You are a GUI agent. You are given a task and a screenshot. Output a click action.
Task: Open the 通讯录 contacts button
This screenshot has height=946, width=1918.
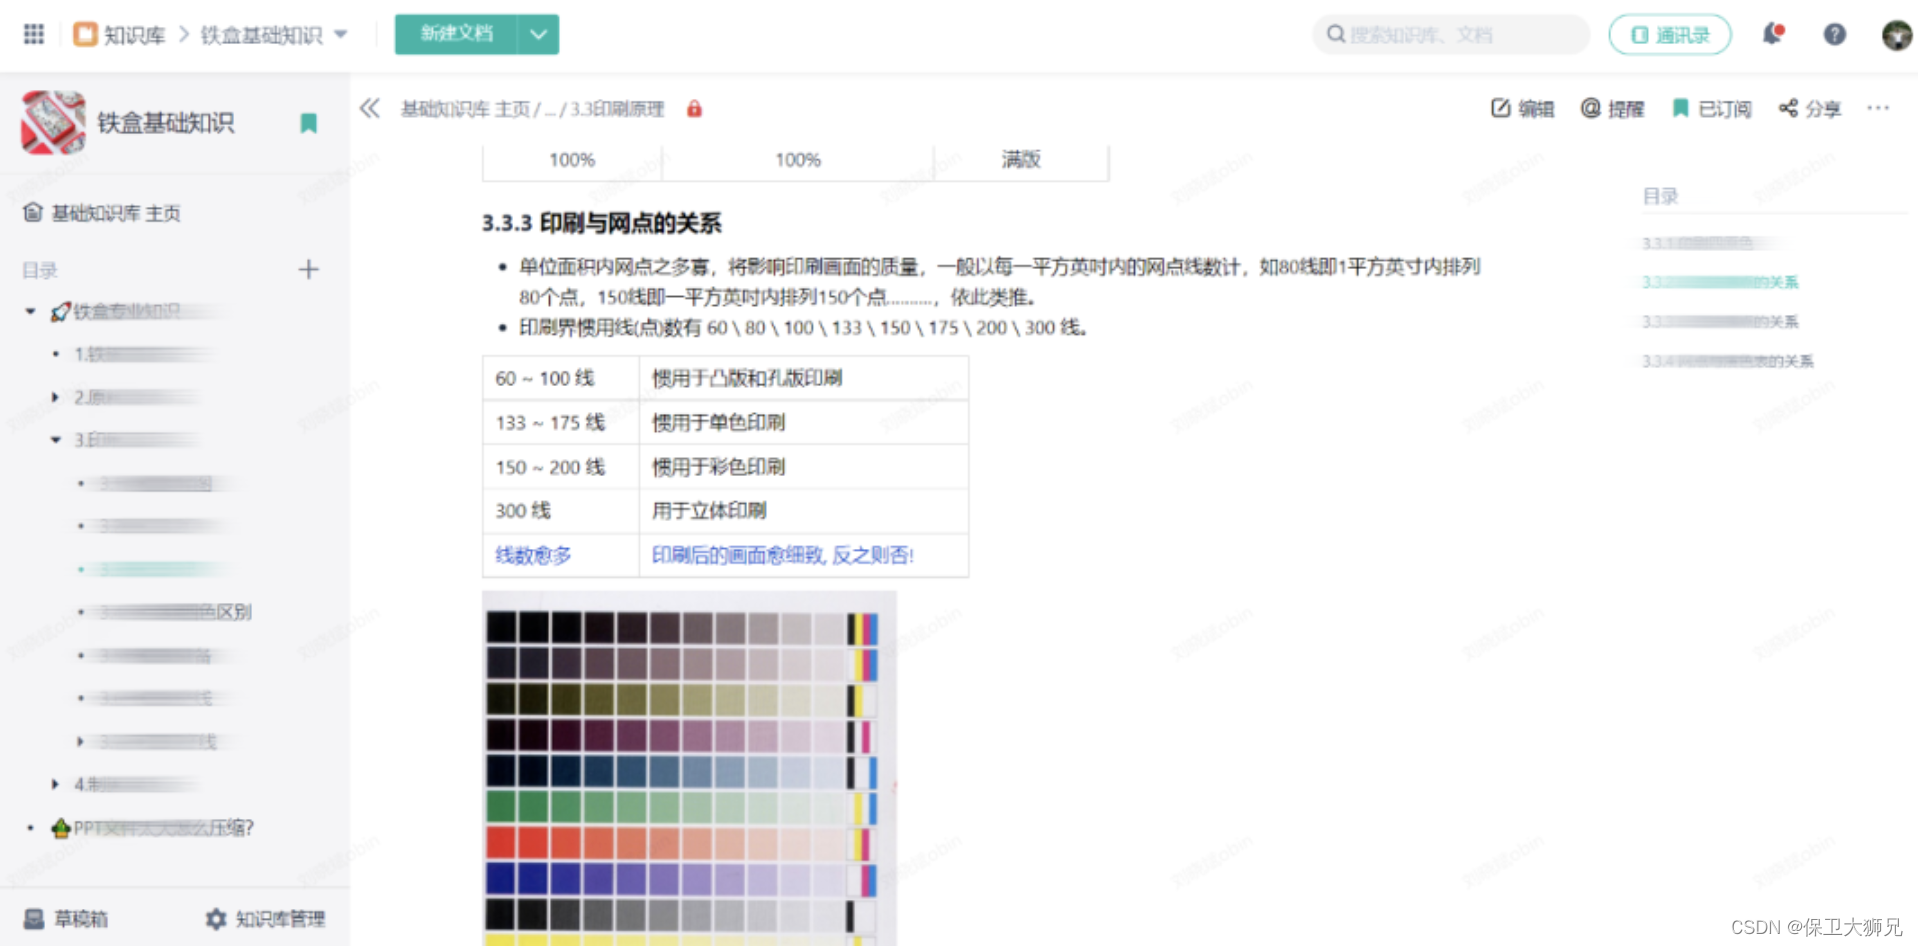coord(1669,34)
